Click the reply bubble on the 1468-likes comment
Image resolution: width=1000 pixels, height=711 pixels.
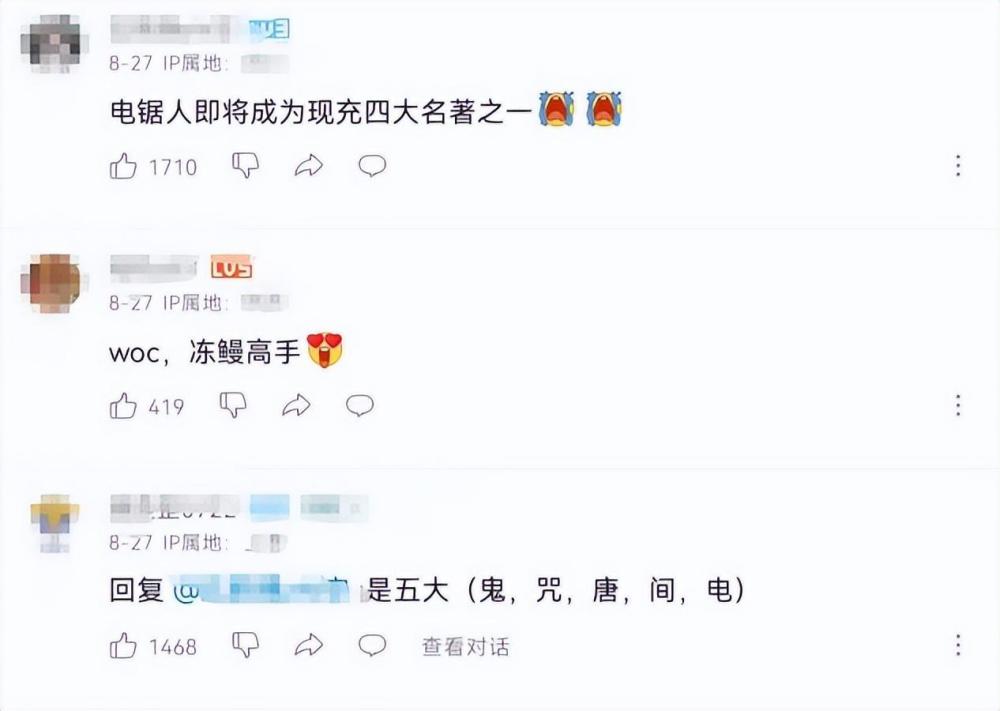click(372, 645)
